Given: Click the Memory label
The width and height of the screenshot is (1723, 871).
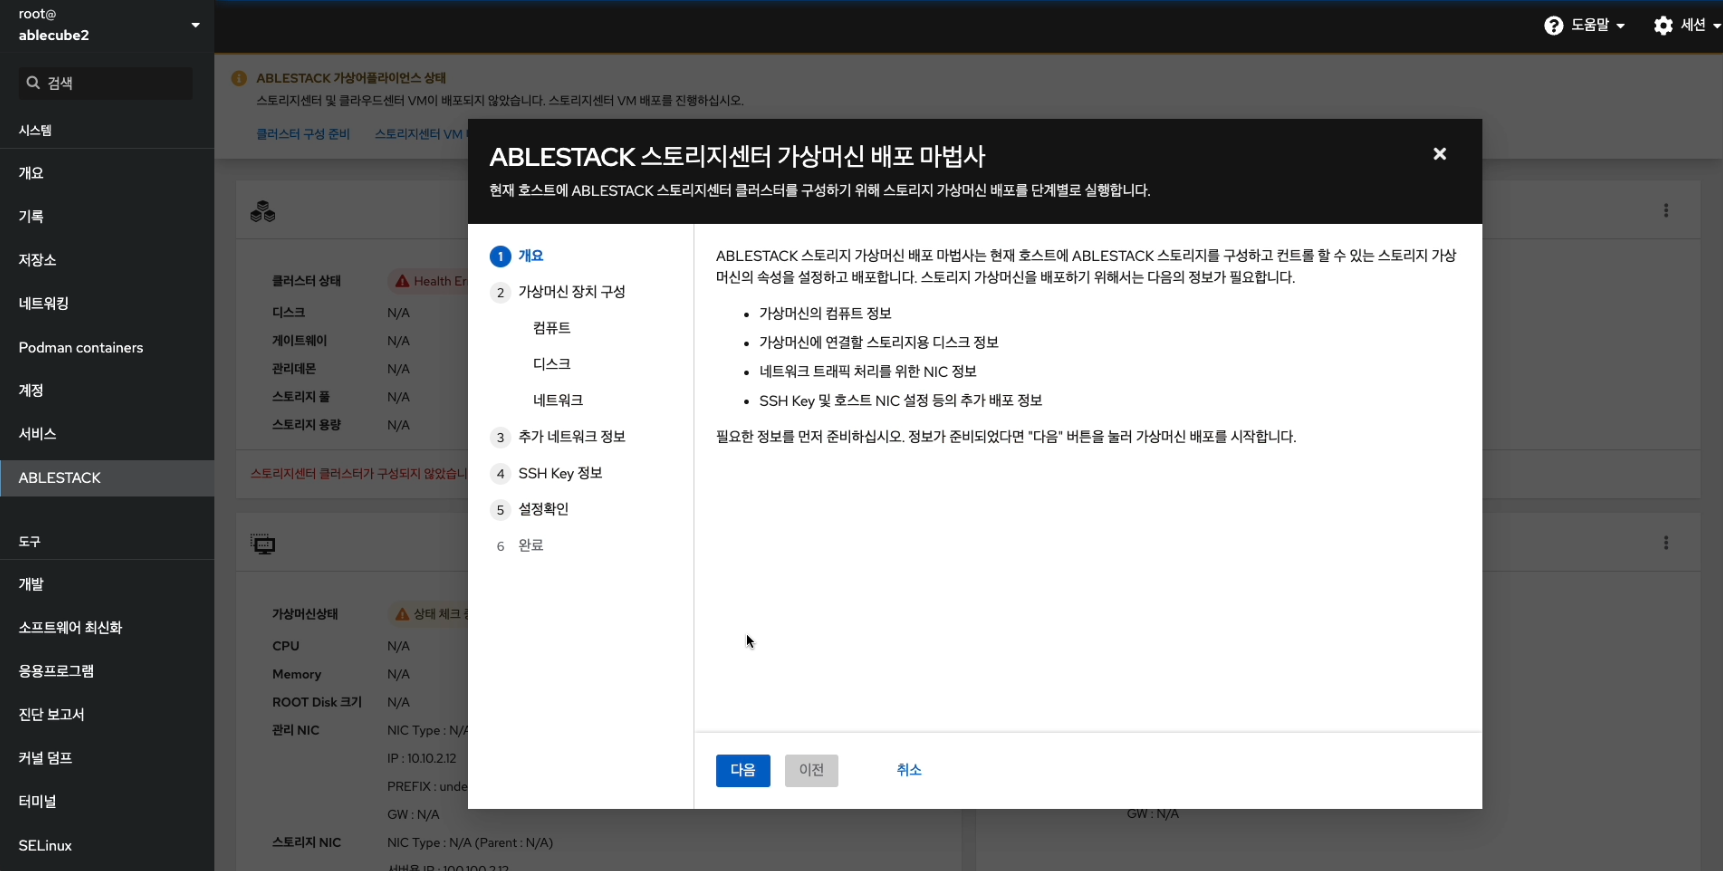Looking at the screenshot, I should pos(297,674).
